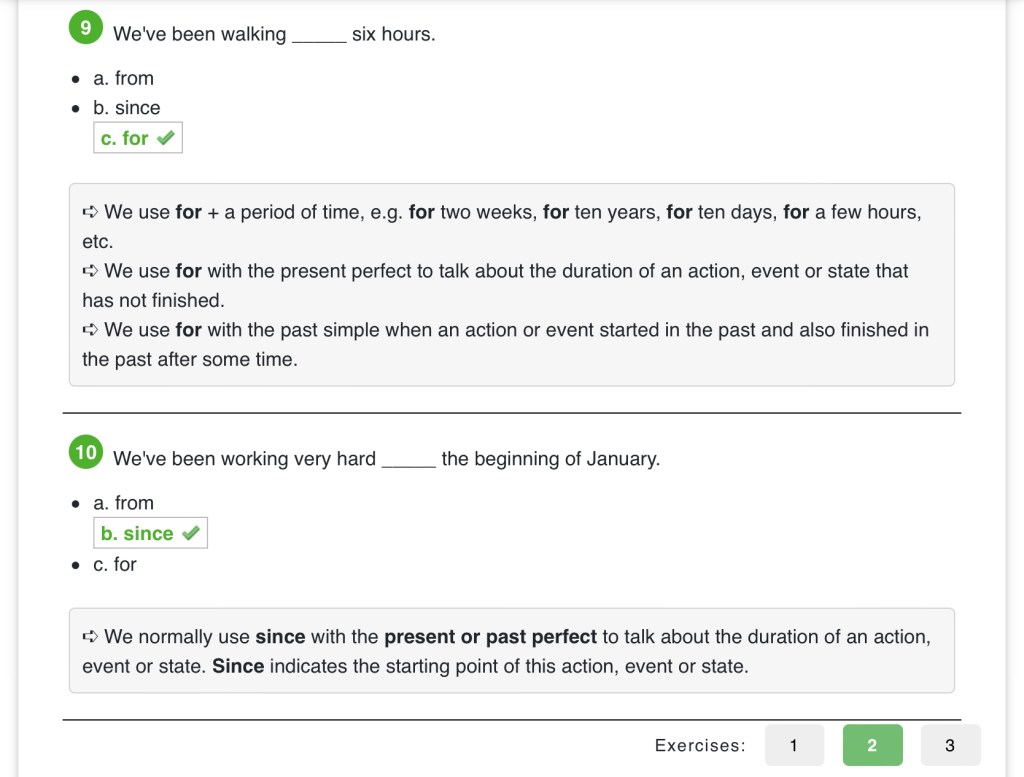Go to exercise page 1
This screenshot has height=777, width=1024.
(794, 745)
